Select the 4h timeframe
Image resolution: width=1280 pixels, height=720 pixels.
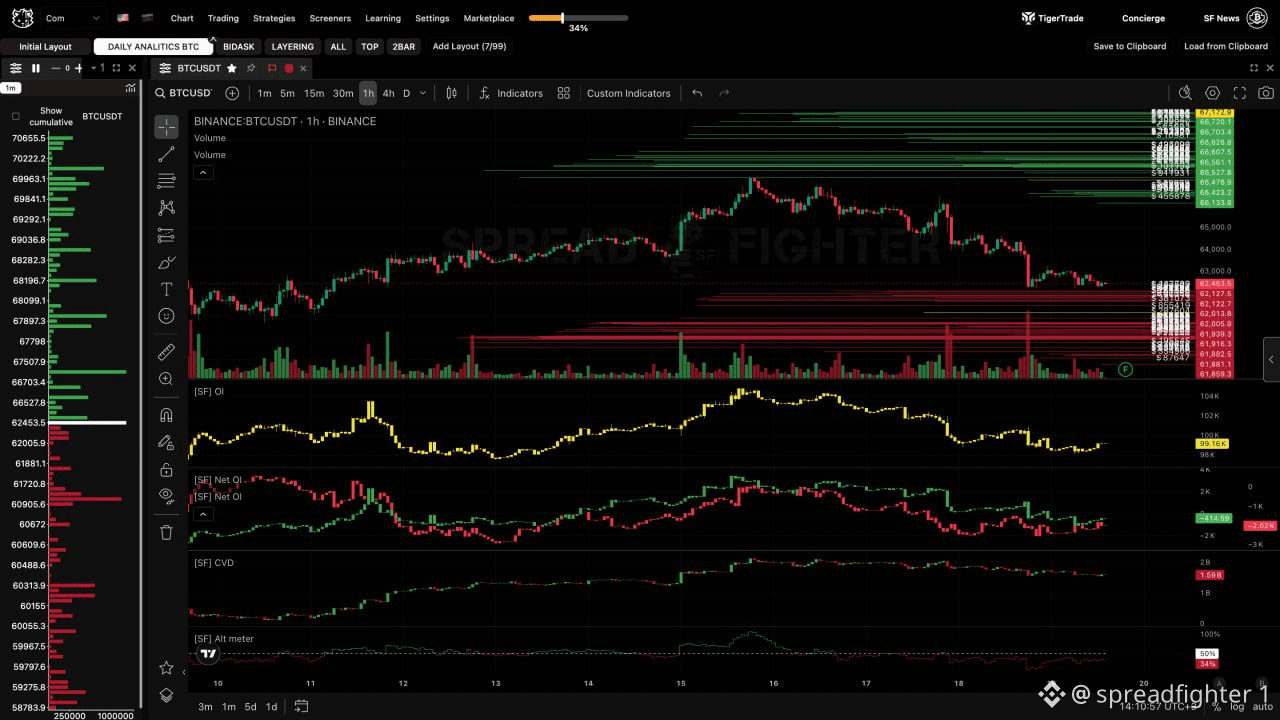click(388, 93)
